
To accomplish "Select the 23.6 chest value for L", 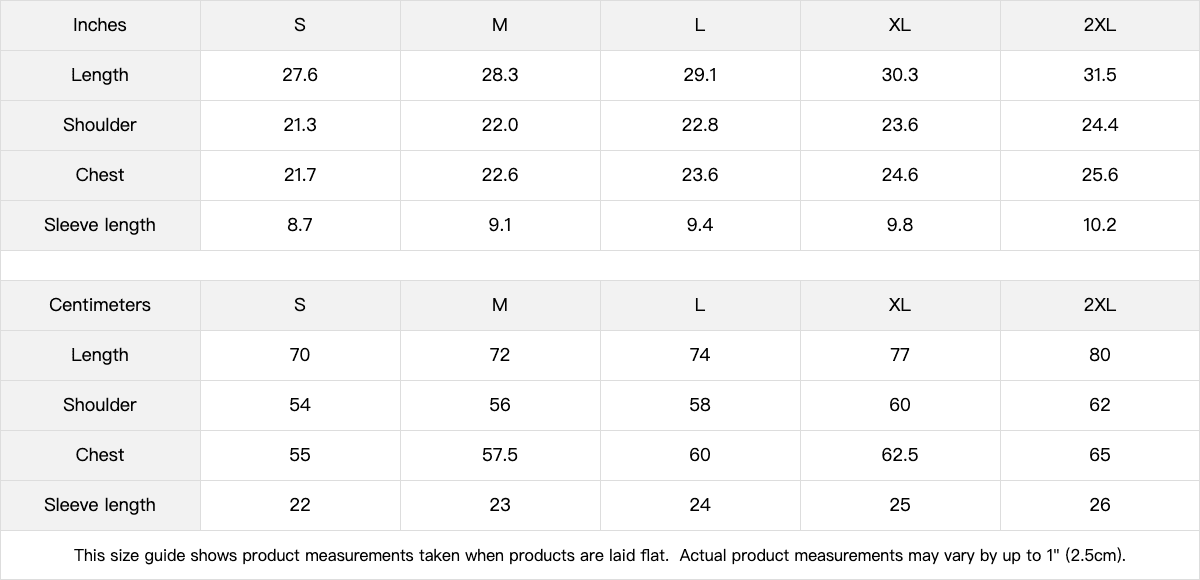I will click(700, 175).
